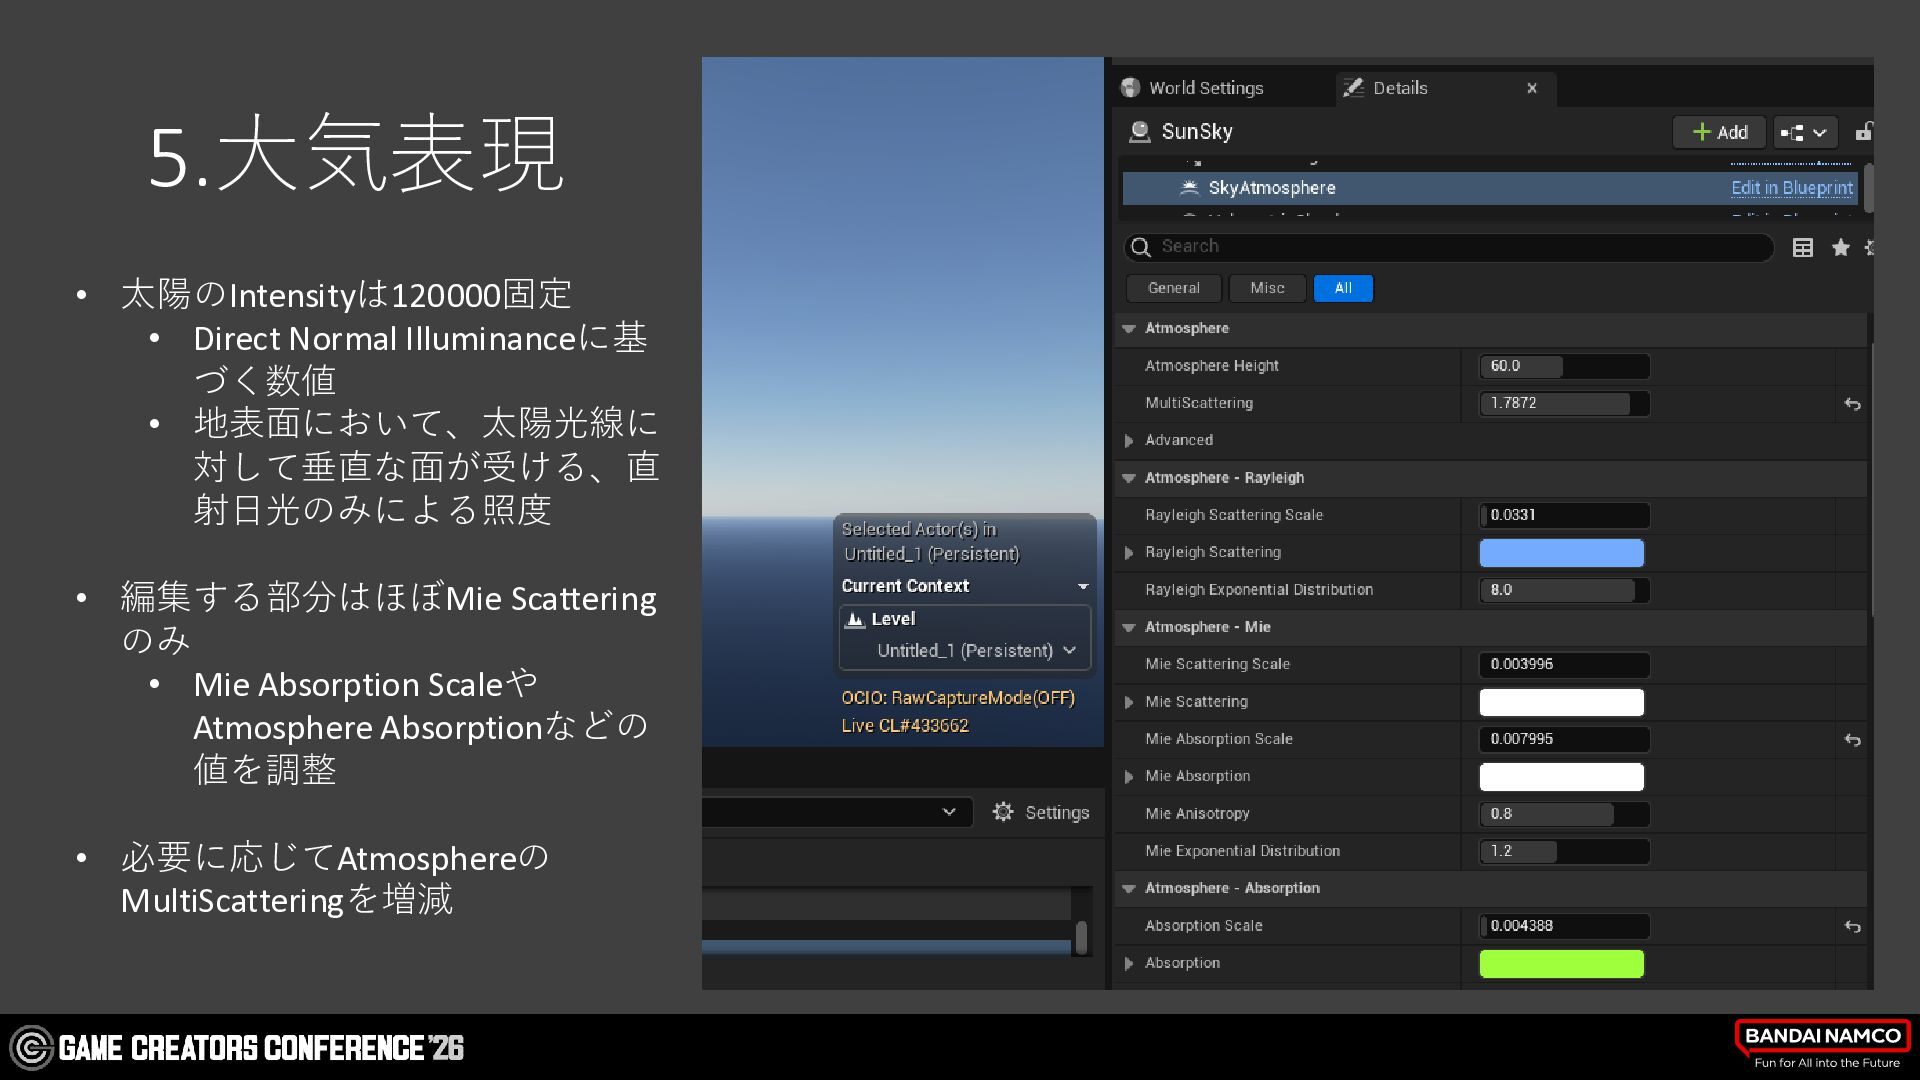Click the bottom panel scrollbar thumb

[1081, 938]
